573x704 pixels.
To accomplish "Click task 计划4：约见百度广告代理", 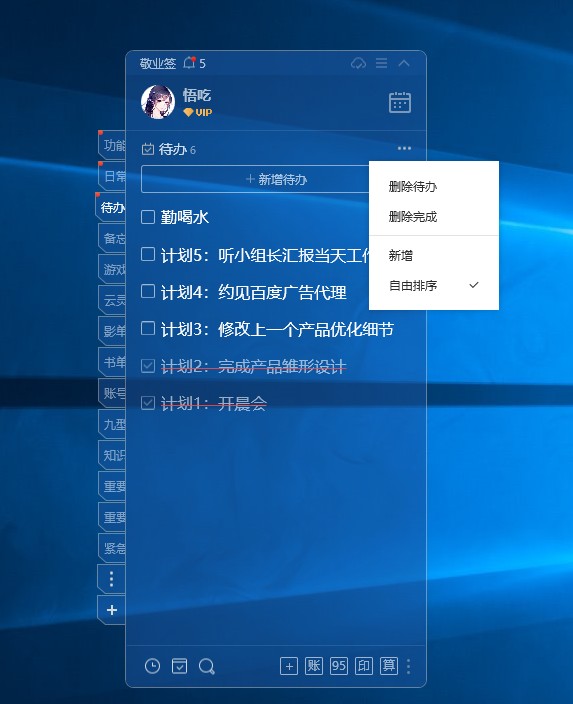I will (254, 292).
